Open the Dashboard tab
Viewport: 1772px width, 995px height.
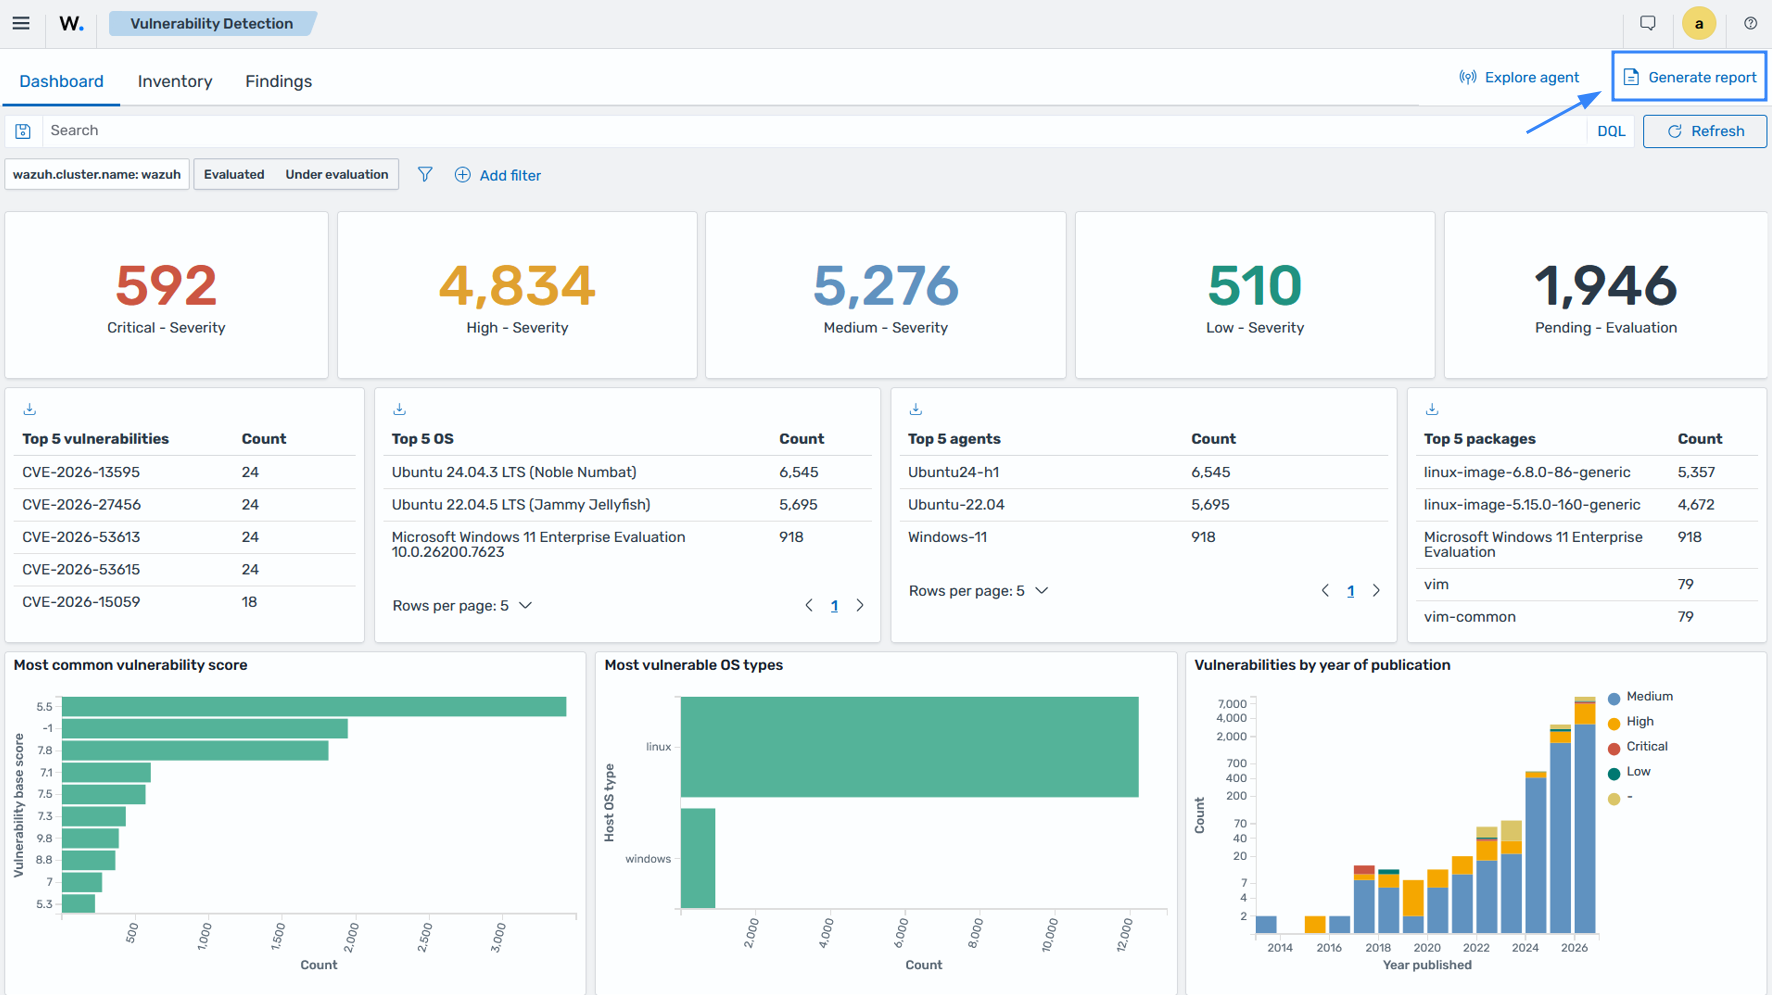(61, 81)
